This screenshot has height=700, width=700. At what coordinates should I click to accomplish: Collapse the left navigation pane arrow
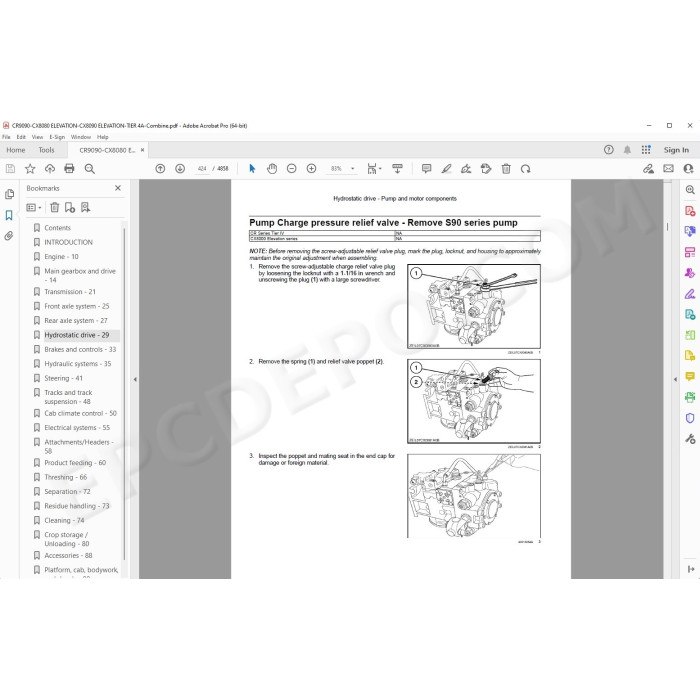point(135,379)
